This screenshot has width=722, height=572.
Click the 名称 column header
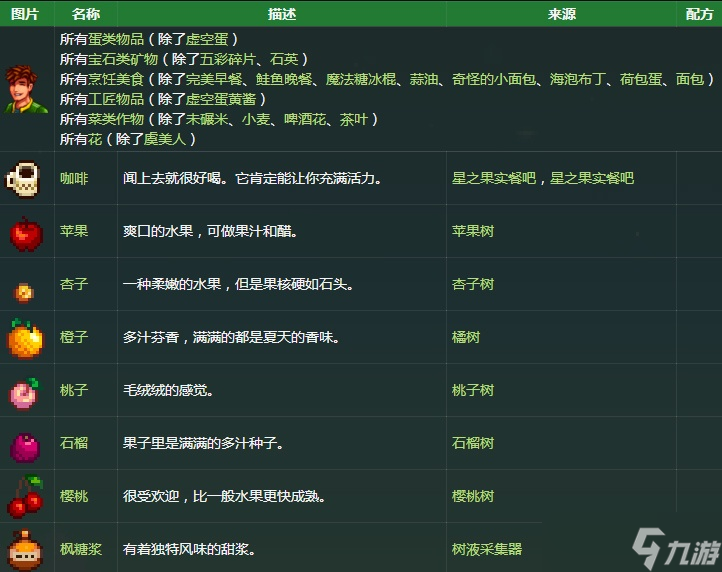(86, 14)
